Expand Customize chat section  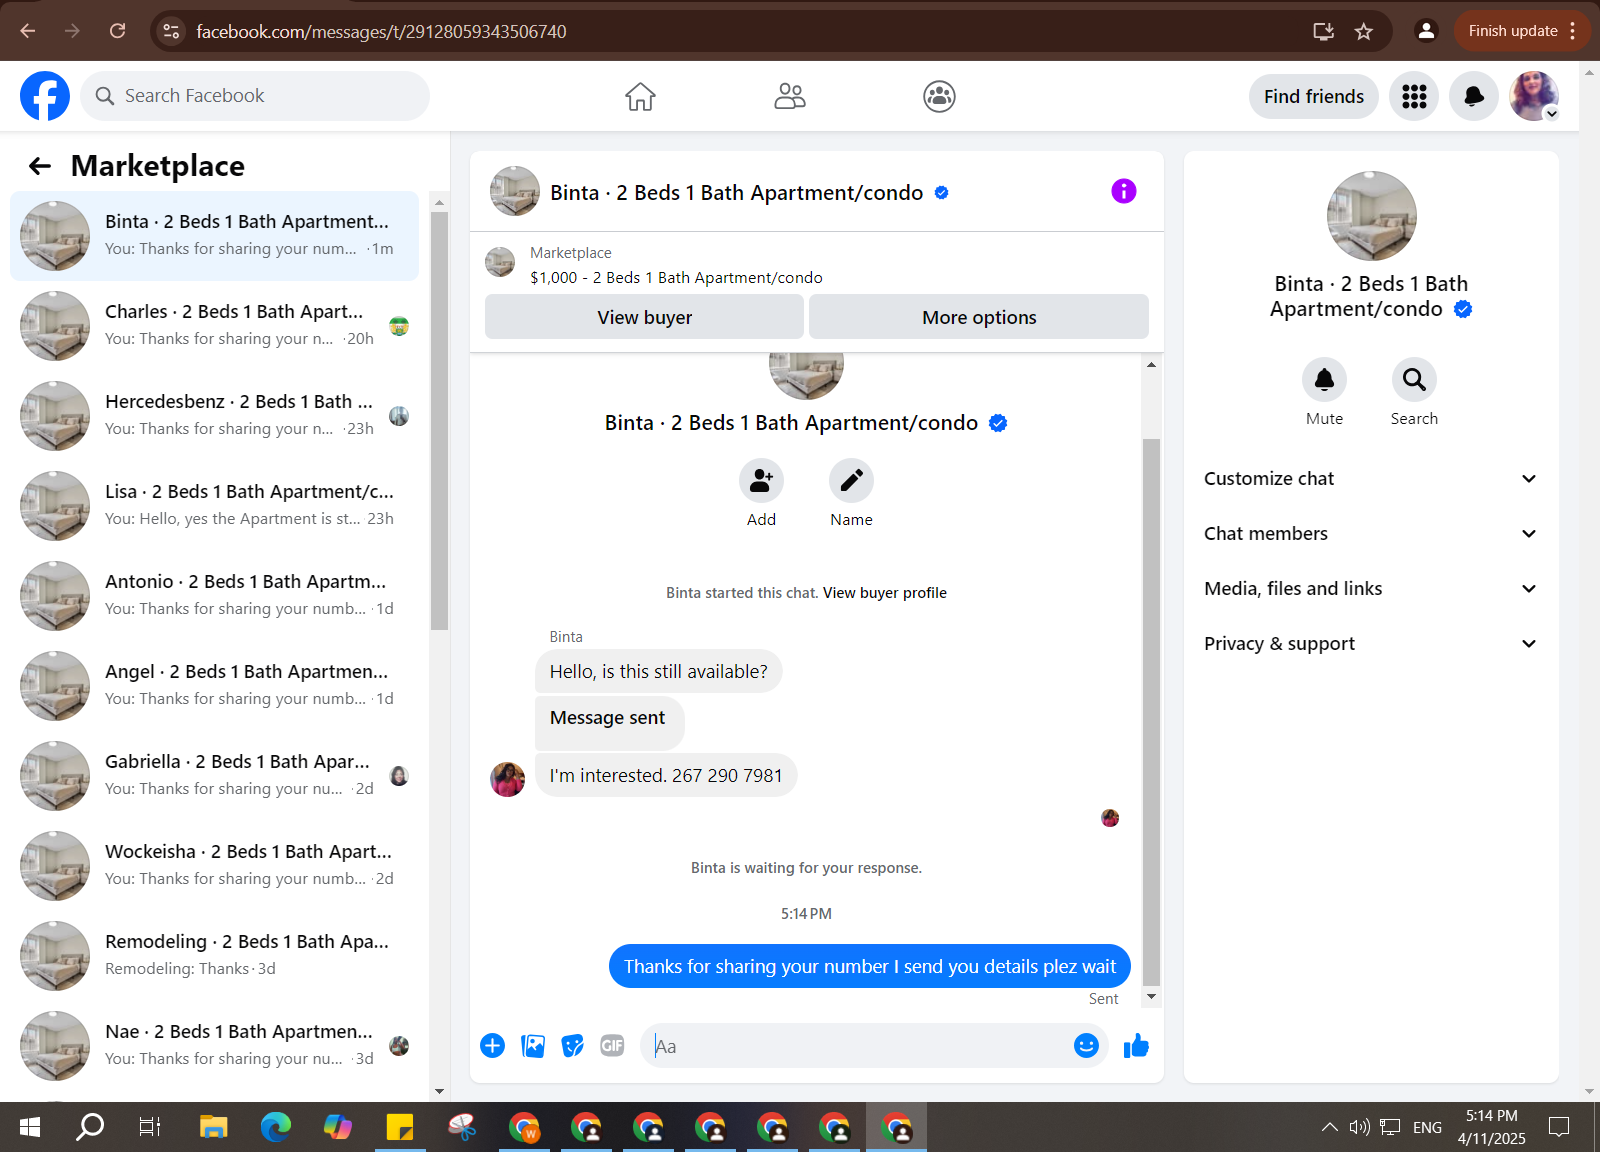coord(1370,479)
